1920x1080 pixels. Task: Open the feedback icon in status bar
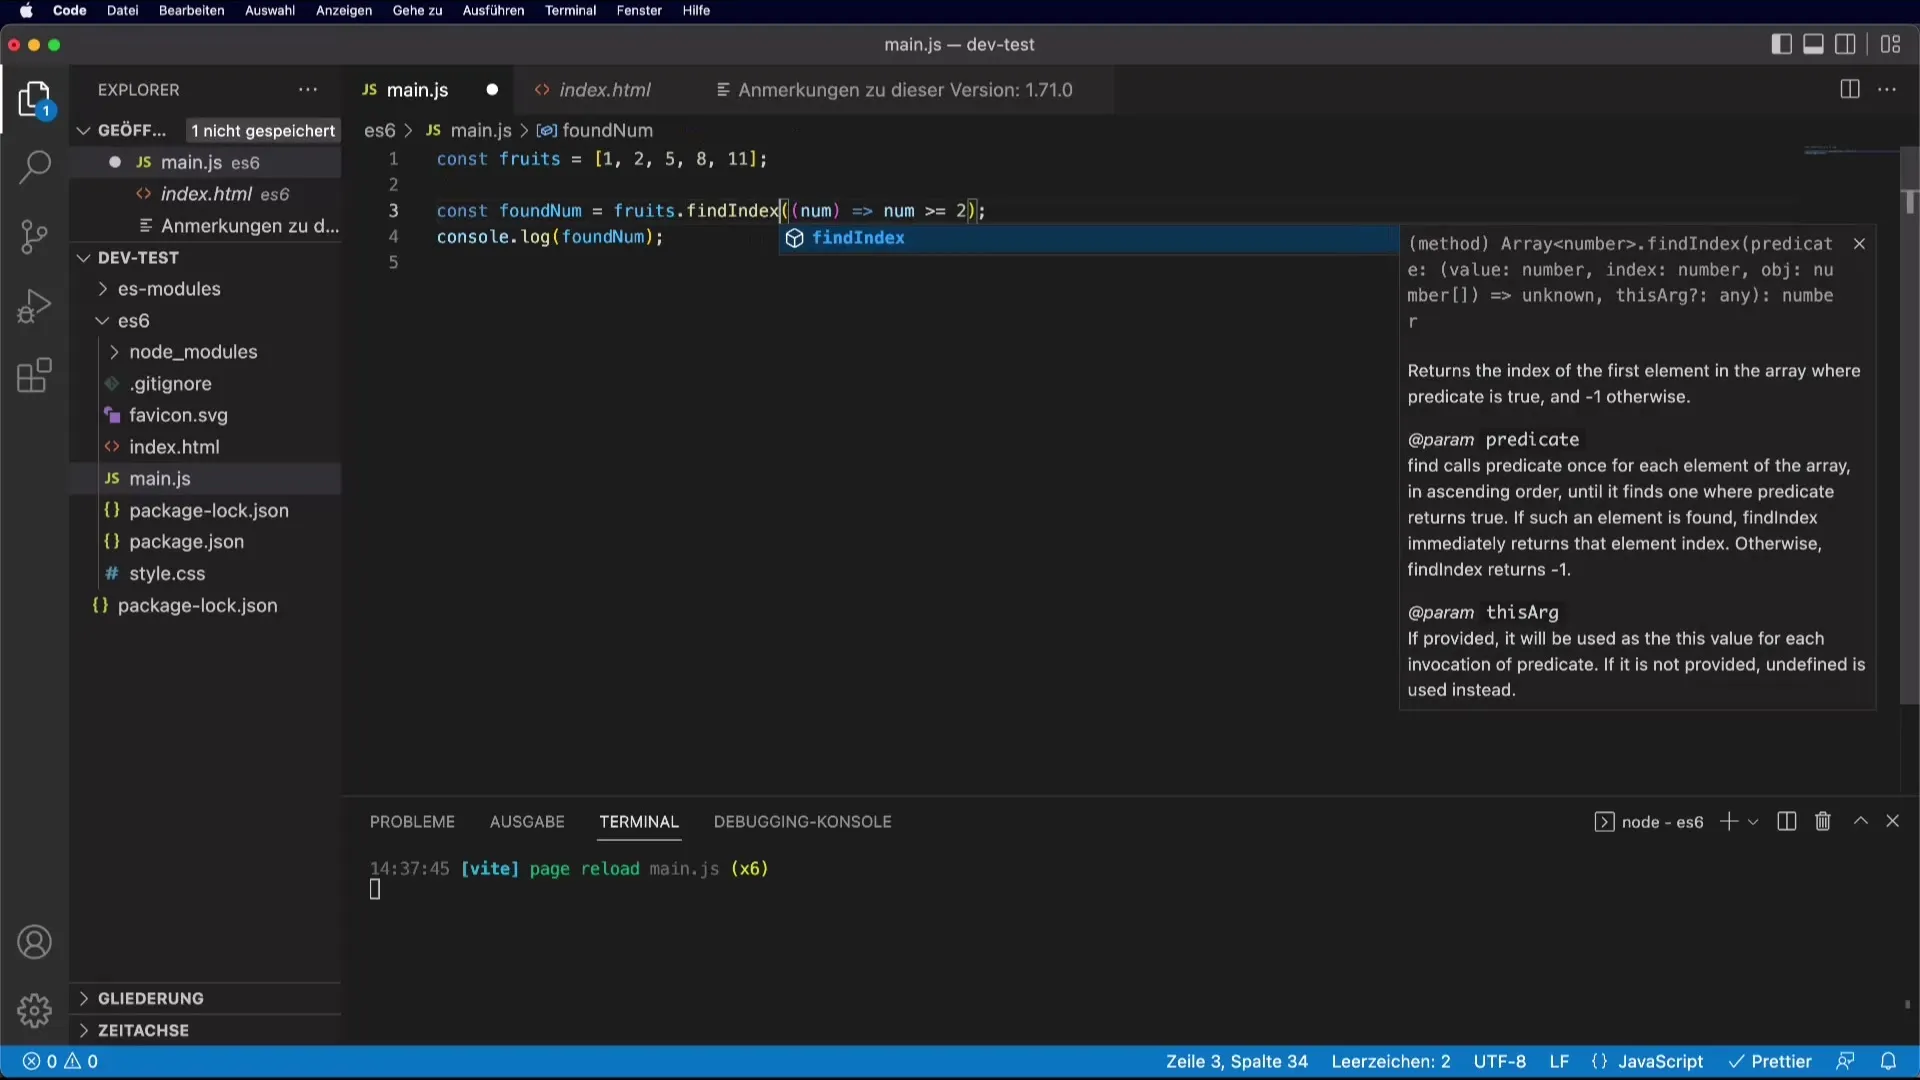pos(1845,1061)
